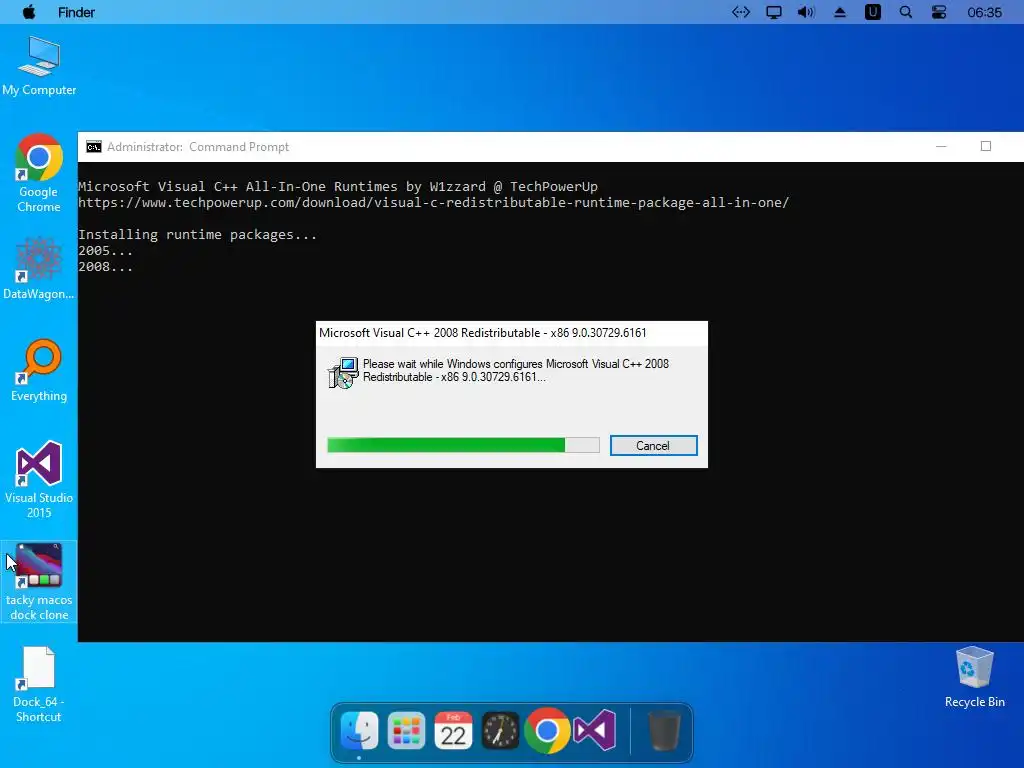The width and height of the screenshot is (1024, 768).
Task: Open Finder from the dock
Action: (x=359, y=731)
